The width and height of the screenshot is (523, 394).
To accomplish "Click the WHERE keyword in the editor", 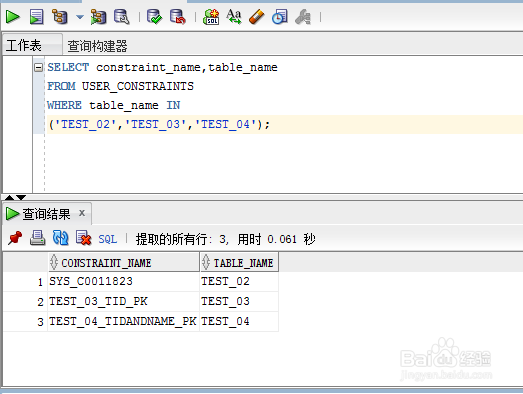I will click(x=64, y=105).
